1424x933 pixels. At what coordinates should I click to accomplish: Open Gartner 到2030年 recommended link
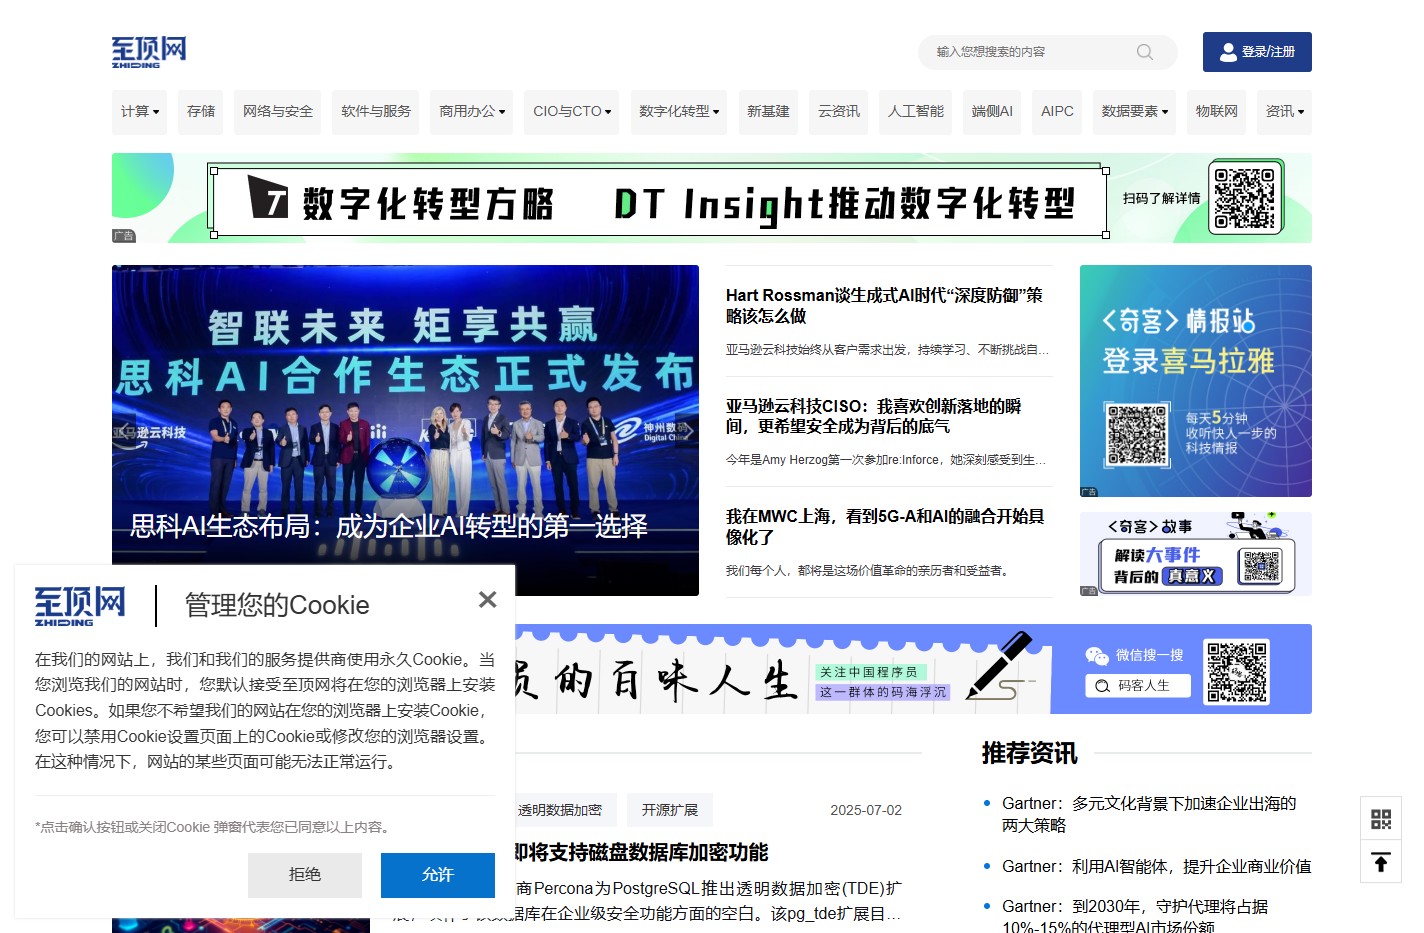[1136, 917]
